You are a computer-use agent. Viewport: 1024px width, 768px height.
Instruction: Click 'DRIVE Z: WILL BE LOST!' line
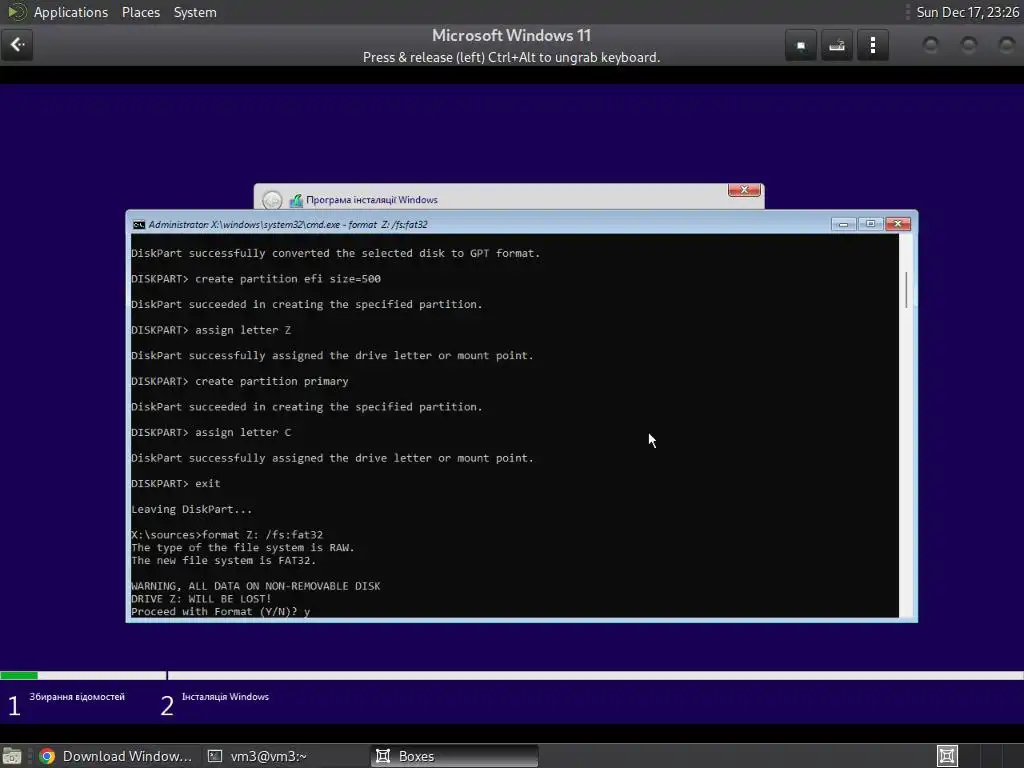(201, 599)
